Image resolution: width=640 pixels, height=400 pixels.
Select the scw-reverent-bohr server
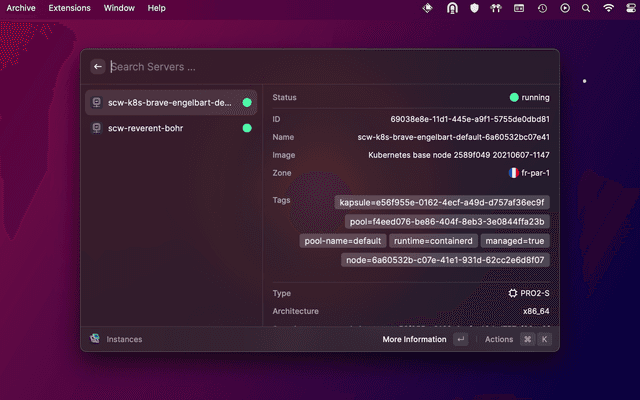[x=145, y=128]
